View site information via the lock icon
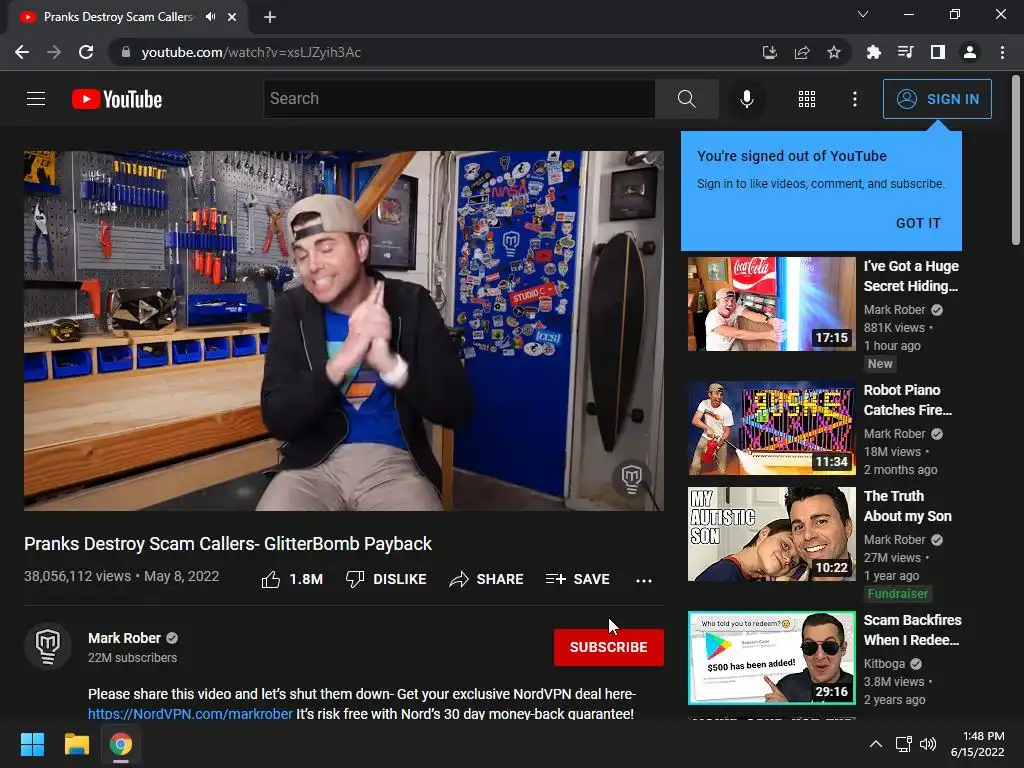Viewport: 1024px width, 768px height. (x=126, y=52)
